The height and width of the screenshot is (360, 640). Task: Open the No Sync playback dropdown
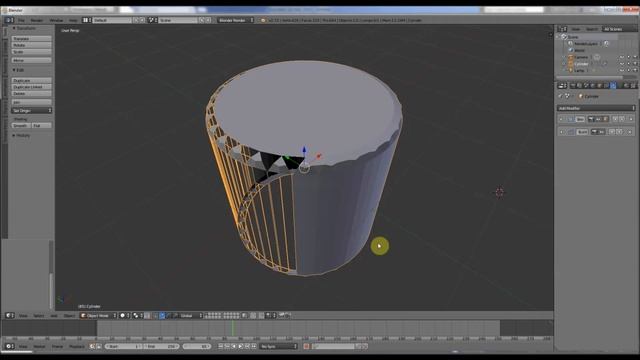(279, 346)
